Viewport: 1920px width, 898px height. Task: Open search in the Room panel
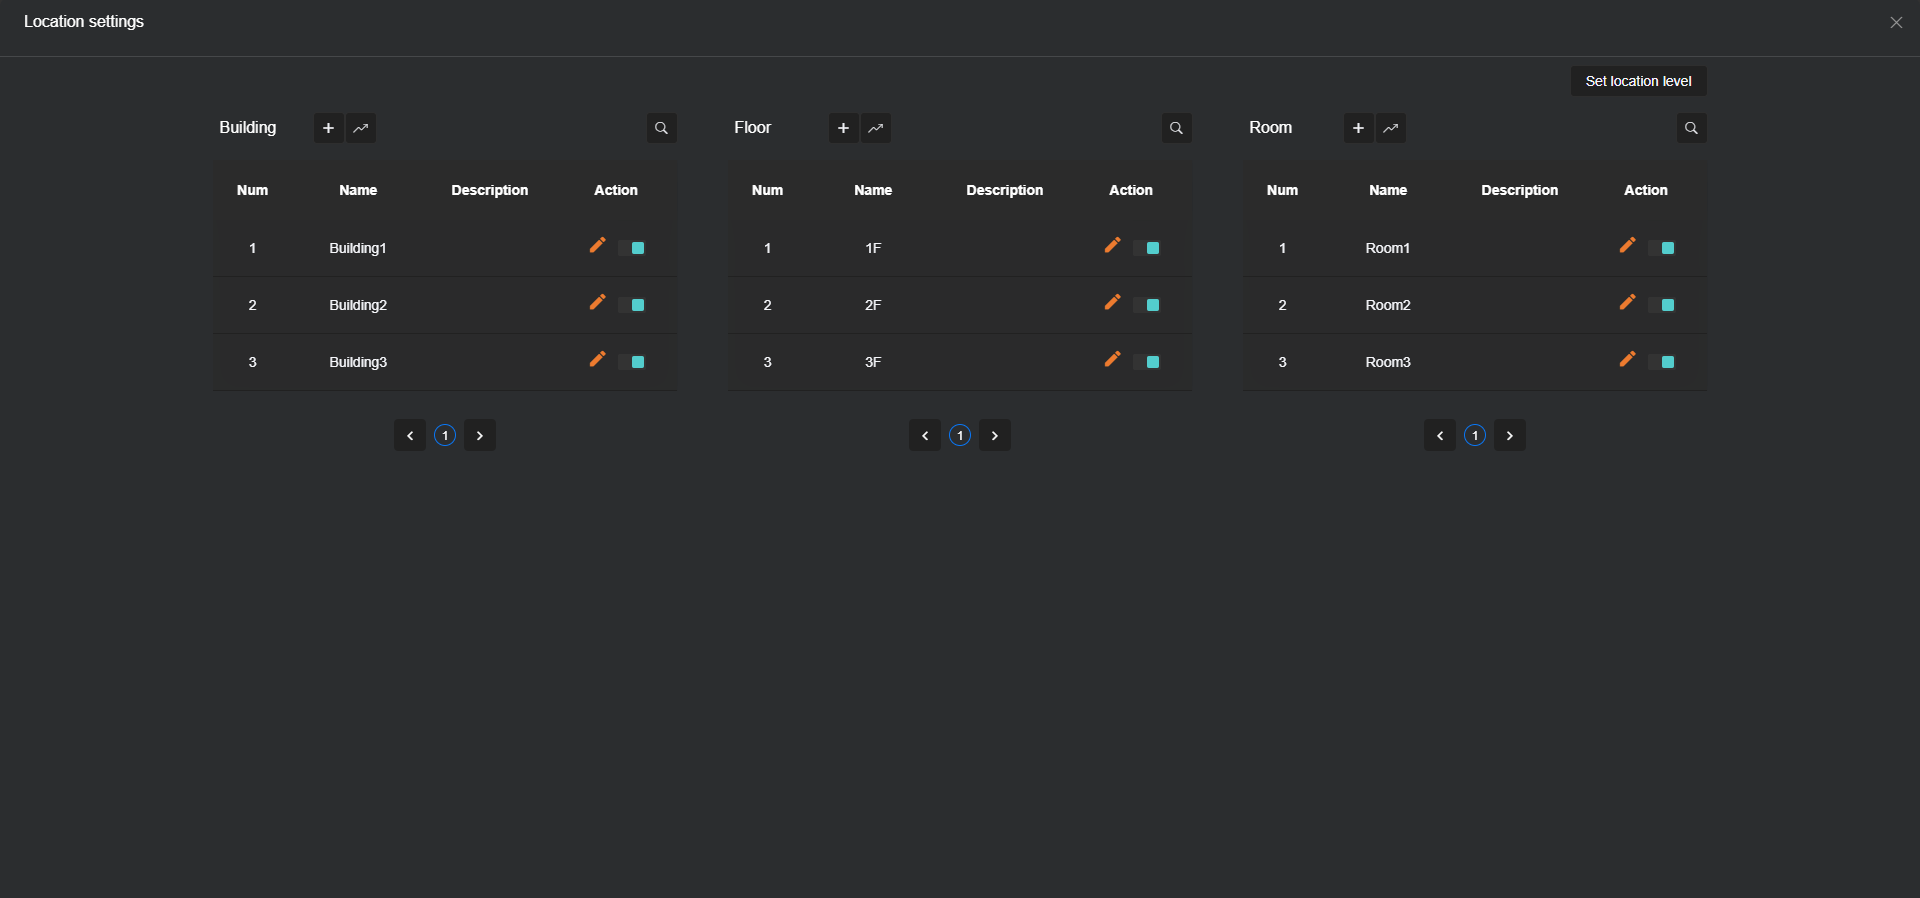tap(1691, 128)
